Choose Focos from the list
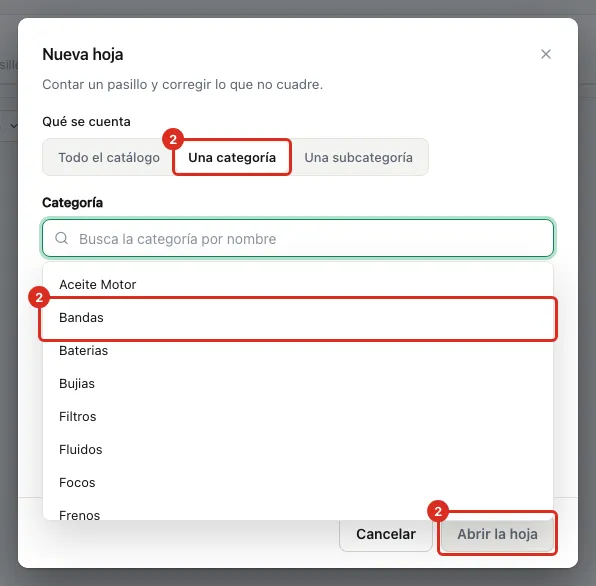Screen dimensions: 596x586 tap(298, 483)
